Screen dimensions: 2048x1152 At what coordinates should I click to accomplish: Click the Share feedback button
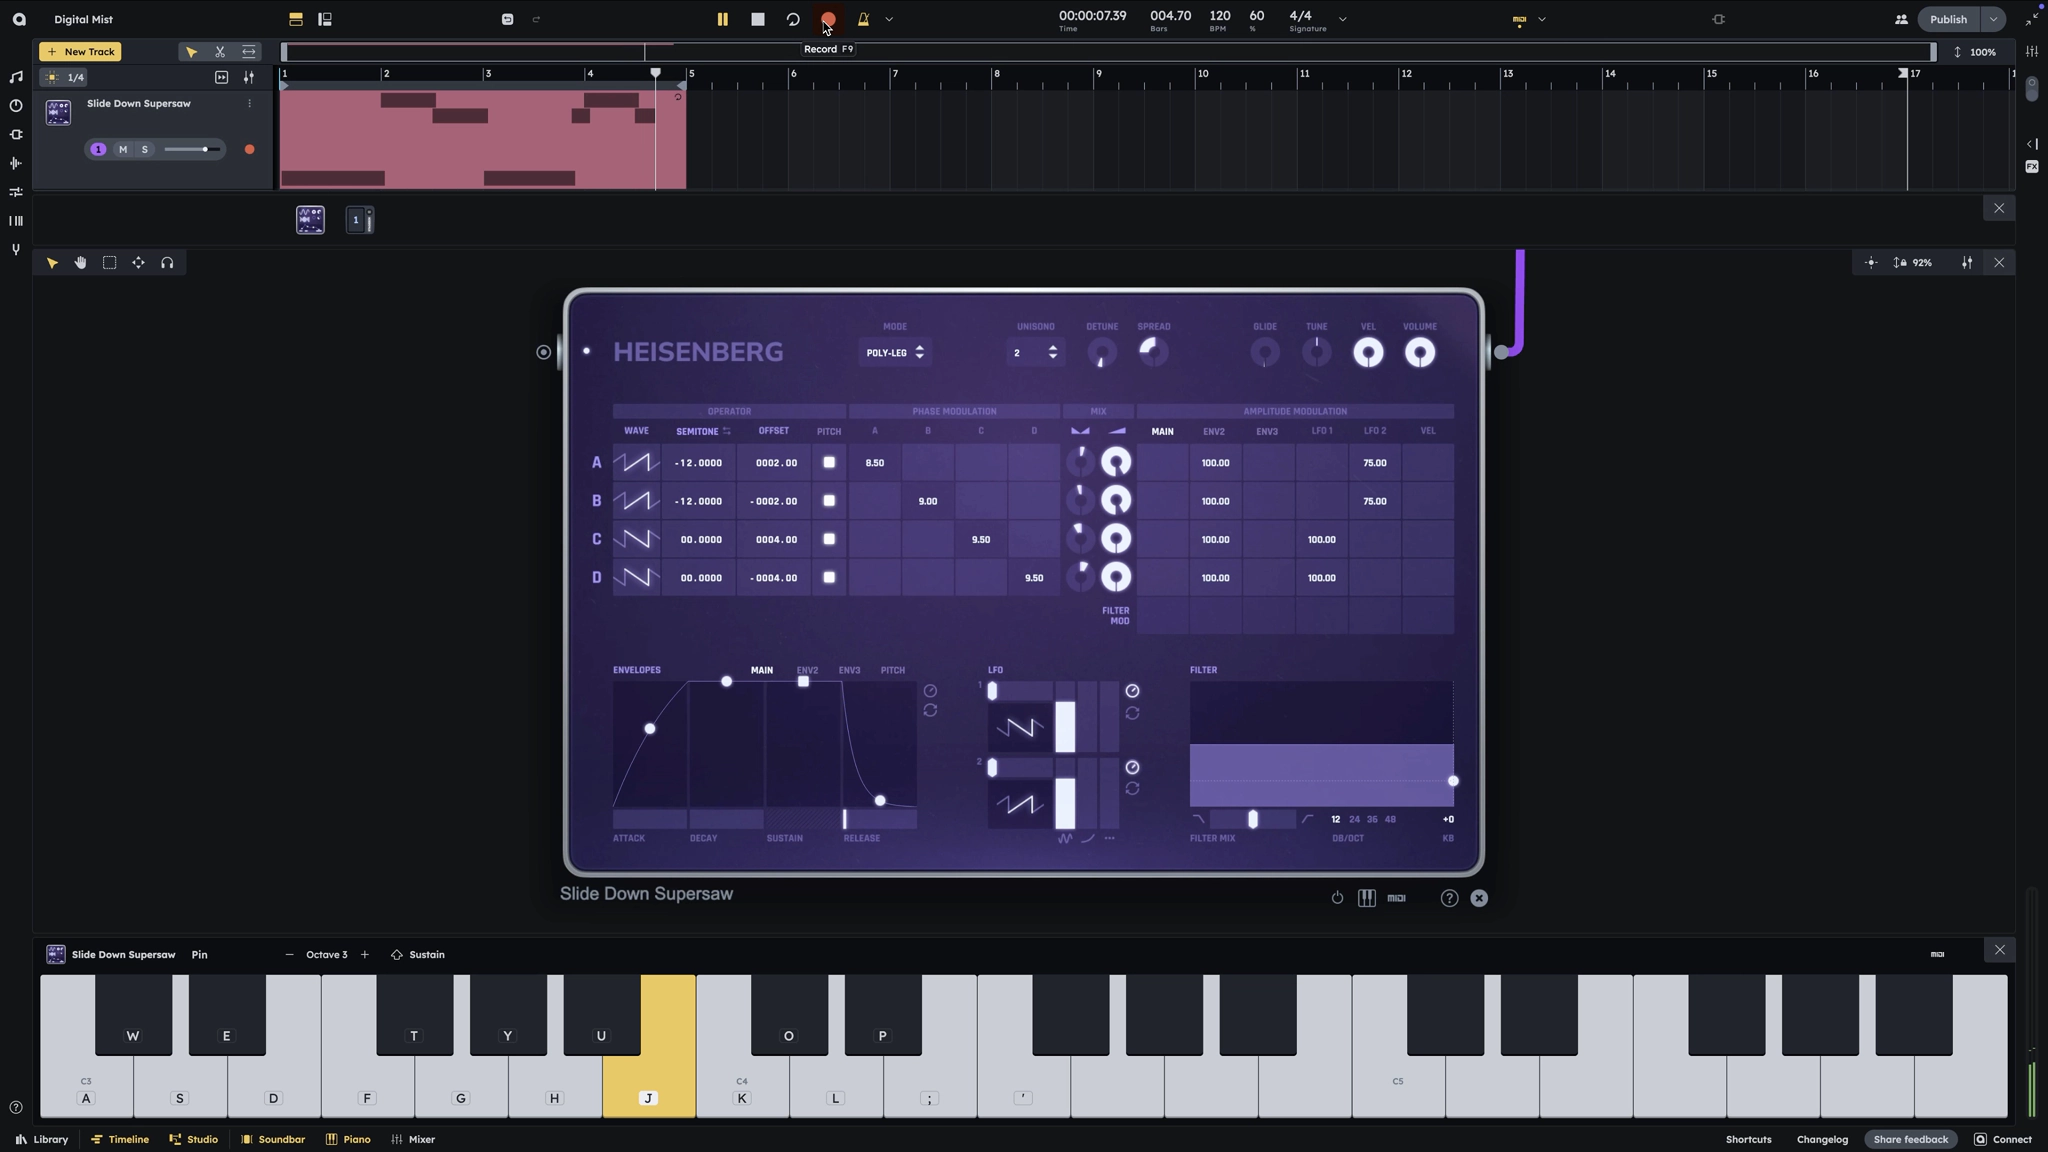[x=1910, y=1139]
